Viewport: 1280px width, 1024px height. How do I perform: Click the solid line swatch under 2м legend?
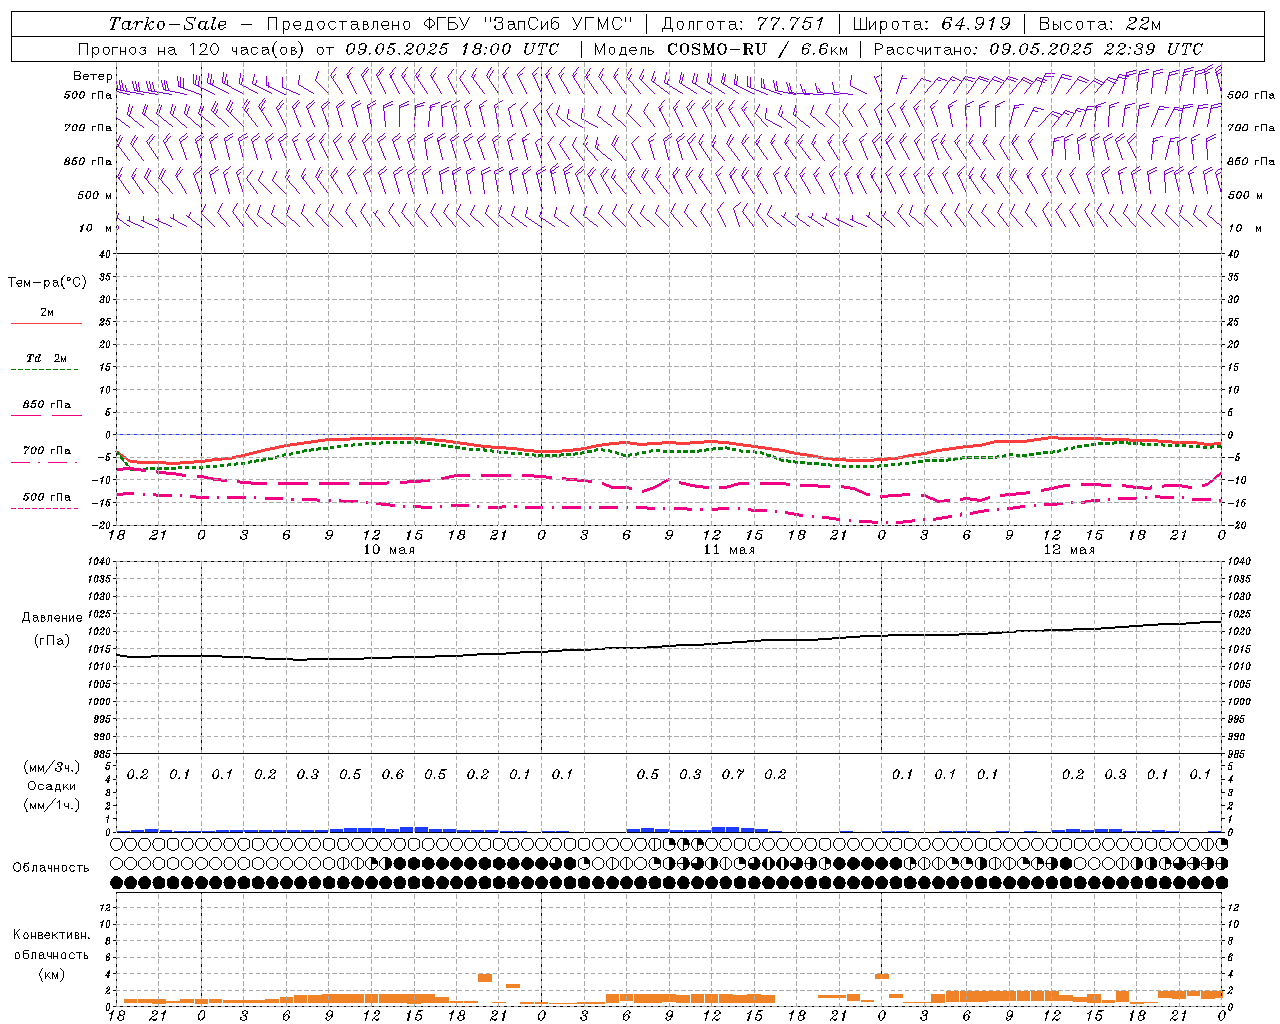(46, 323)
